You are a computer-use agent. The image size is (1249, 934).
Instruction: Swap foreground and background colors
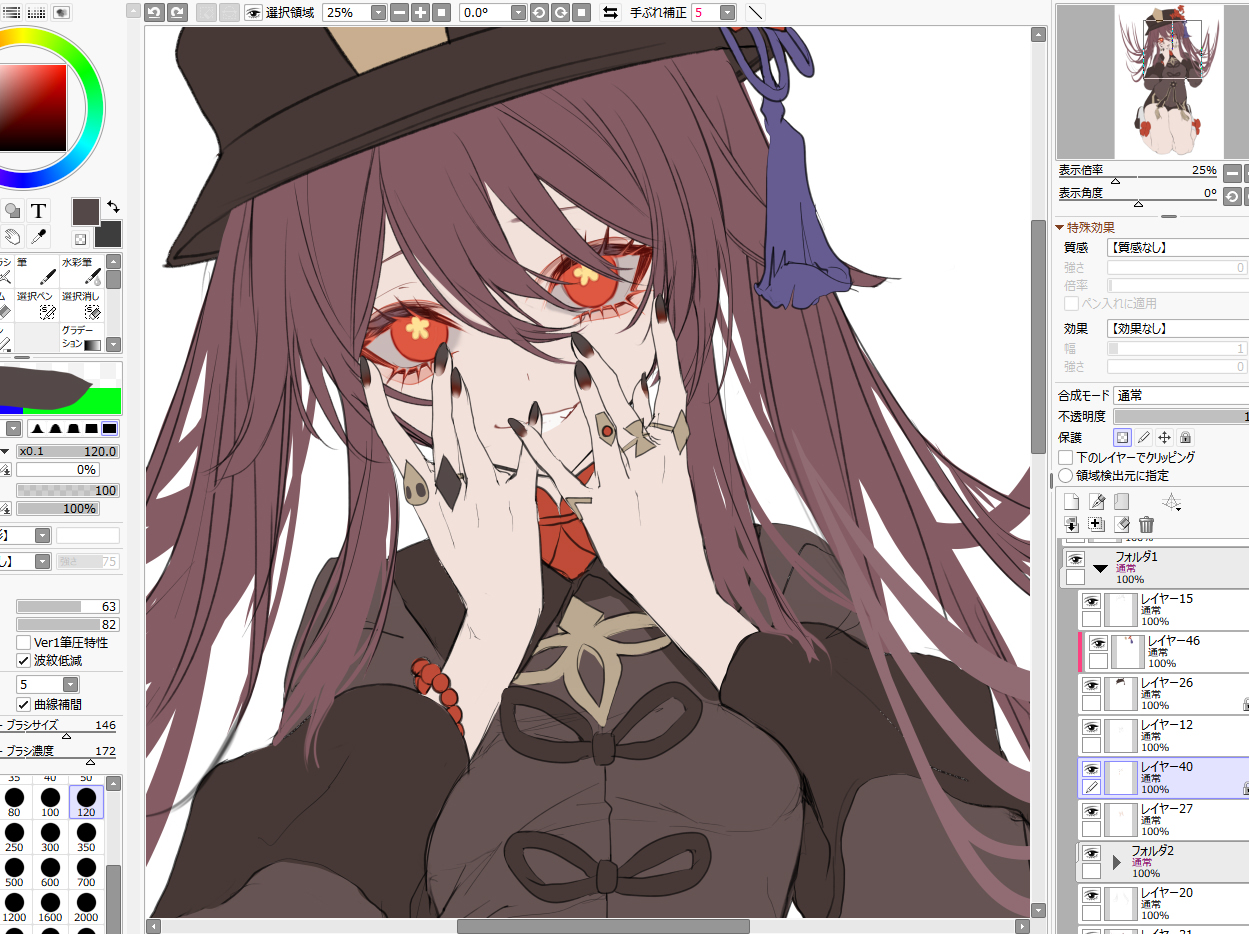pyautogui.click(x=113, y=206)
